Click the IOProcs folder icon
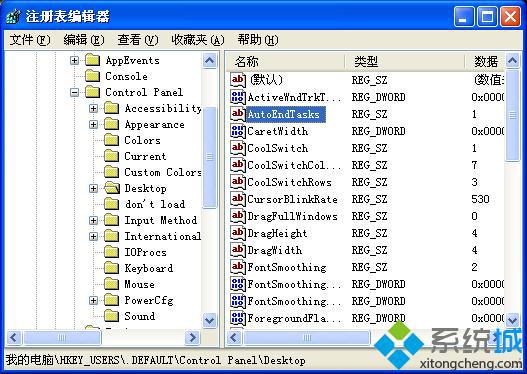 pyautogui.click(x=112, y=252)
